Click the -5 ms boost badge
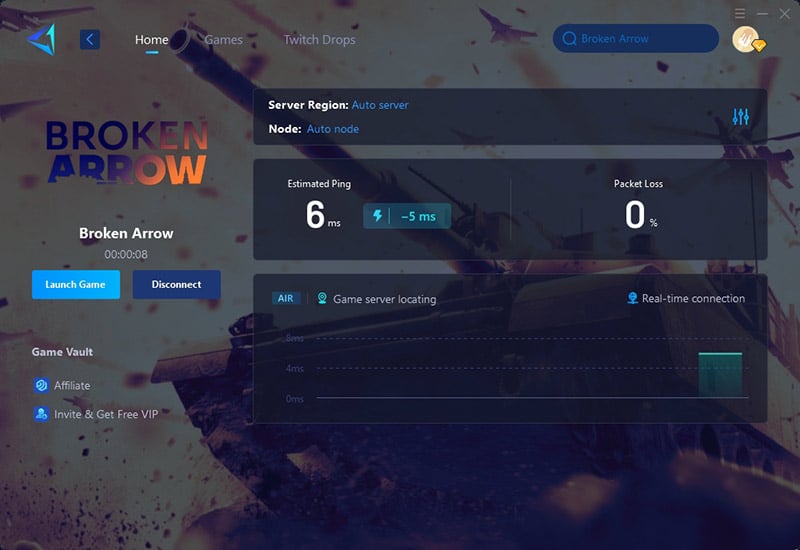Viewport: 800px width, 550px height. [407, 216]
